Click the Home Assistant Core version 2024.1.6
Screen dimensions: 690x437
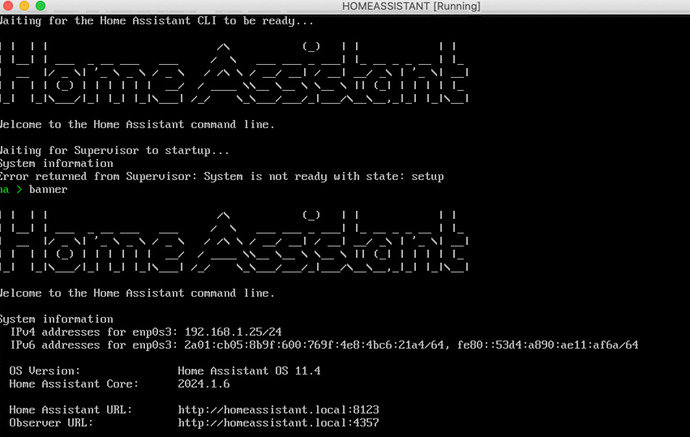[204, 384]
